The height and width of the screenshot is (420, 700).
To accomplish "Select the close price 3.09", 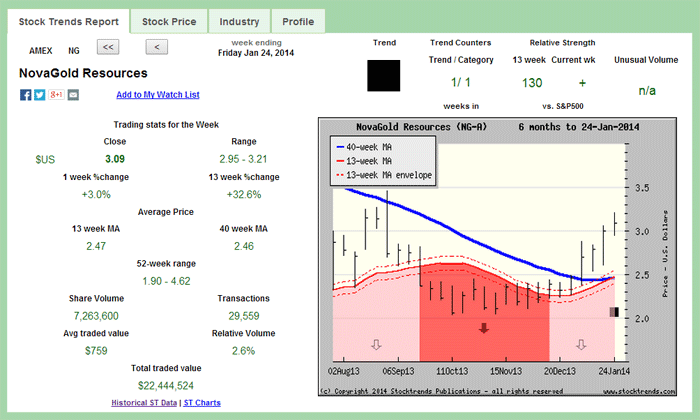I will tap(115, 159).
